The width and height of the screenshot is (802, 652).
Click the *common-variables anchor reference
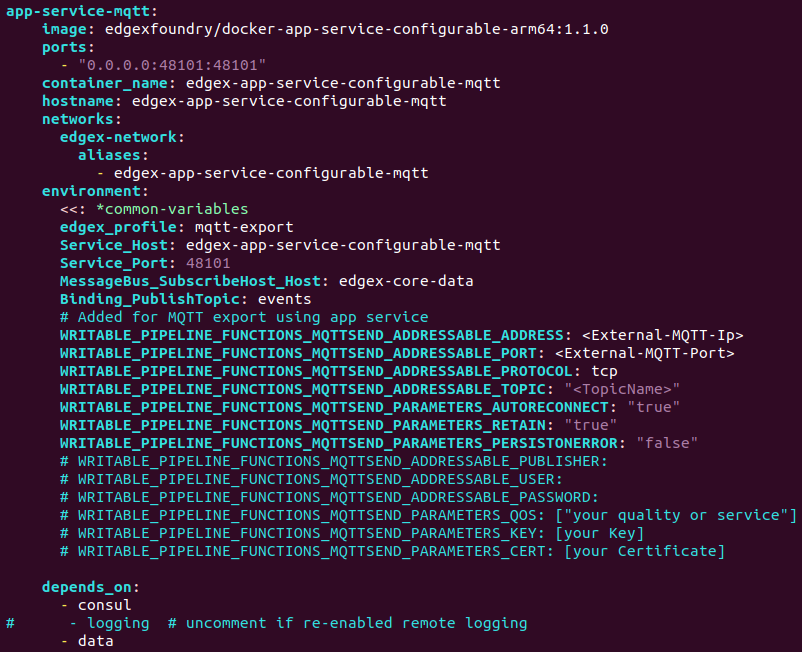tap(172, 209)
